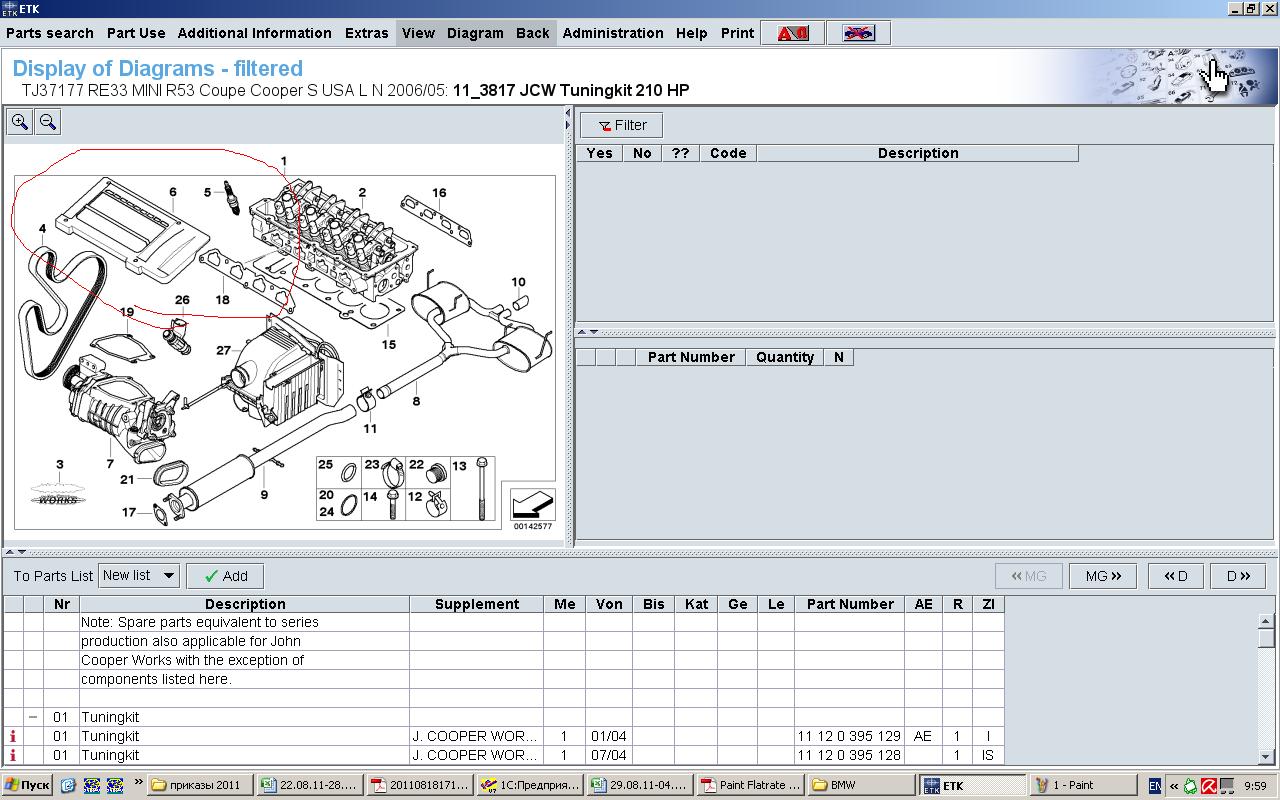Click parts list scrollbar down arrow
This screenshot has width=1280, height=800.
(1266, 757)
